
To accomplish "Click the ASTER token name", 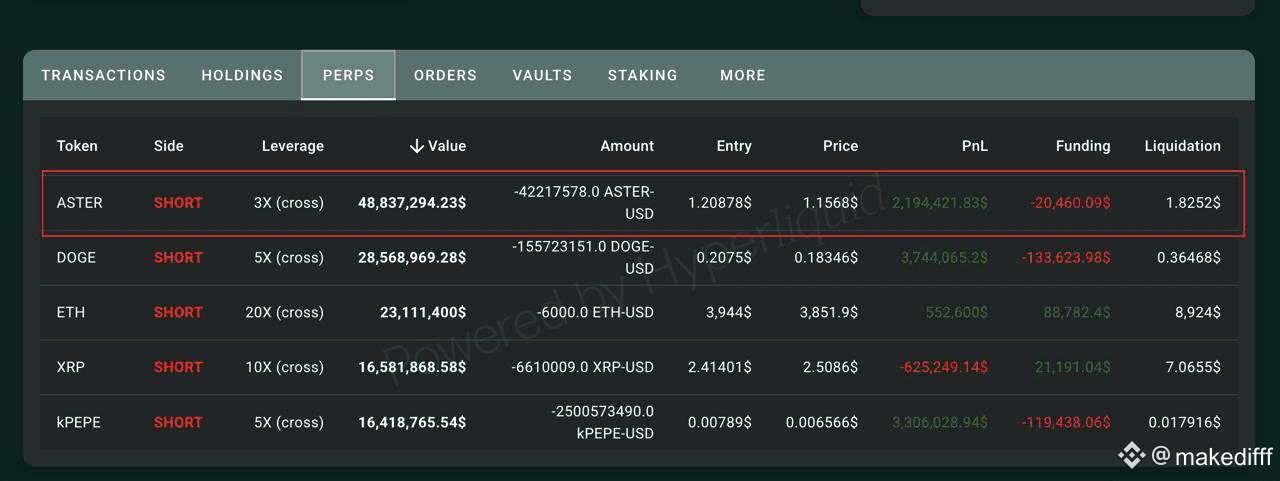I will 80,203.
